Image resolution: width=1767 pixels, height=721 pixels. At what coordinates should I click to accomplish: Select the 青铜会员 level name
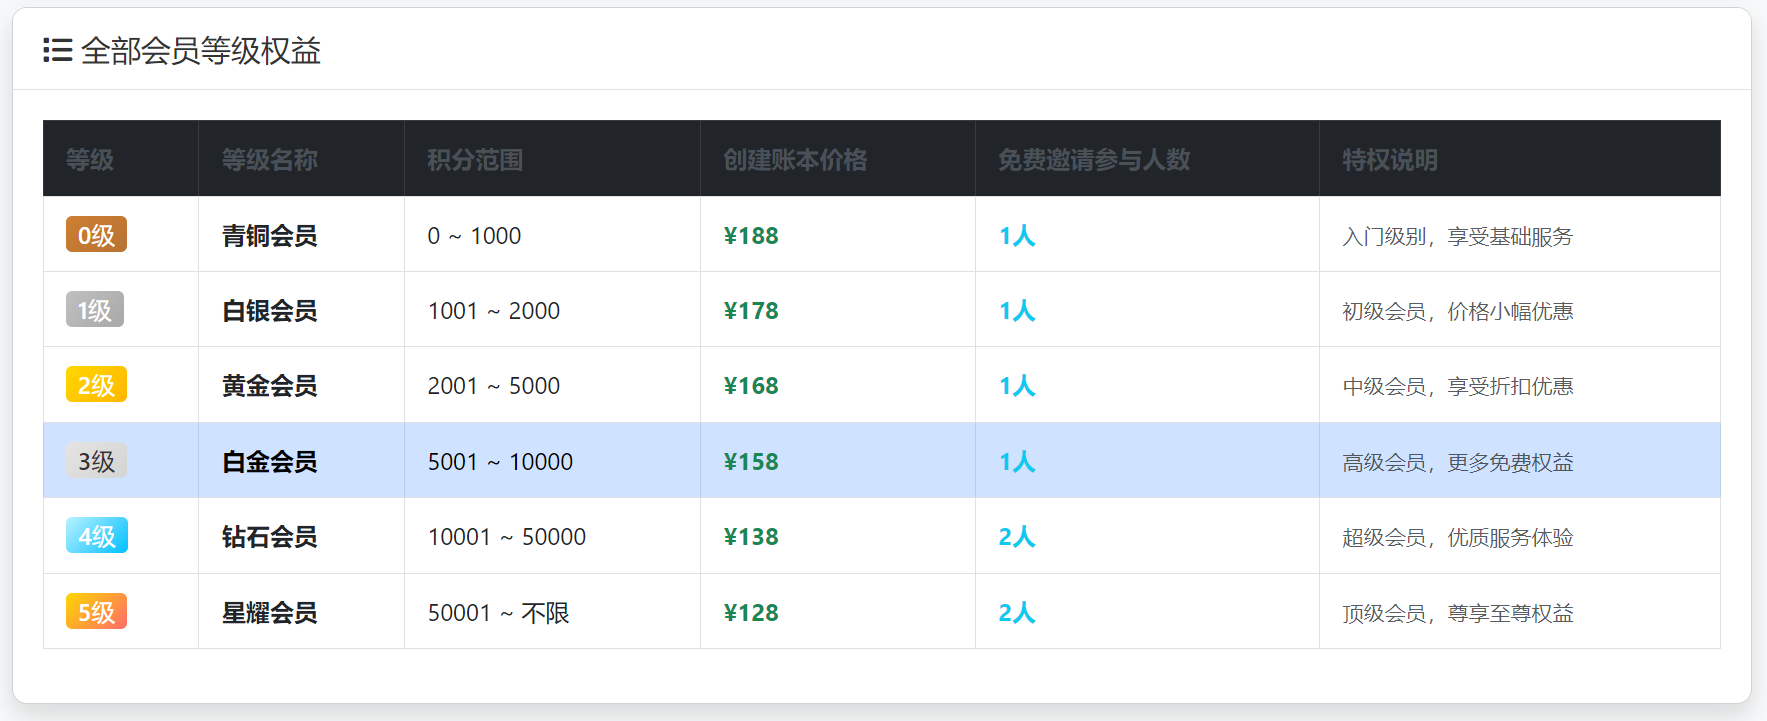(269, 236)
